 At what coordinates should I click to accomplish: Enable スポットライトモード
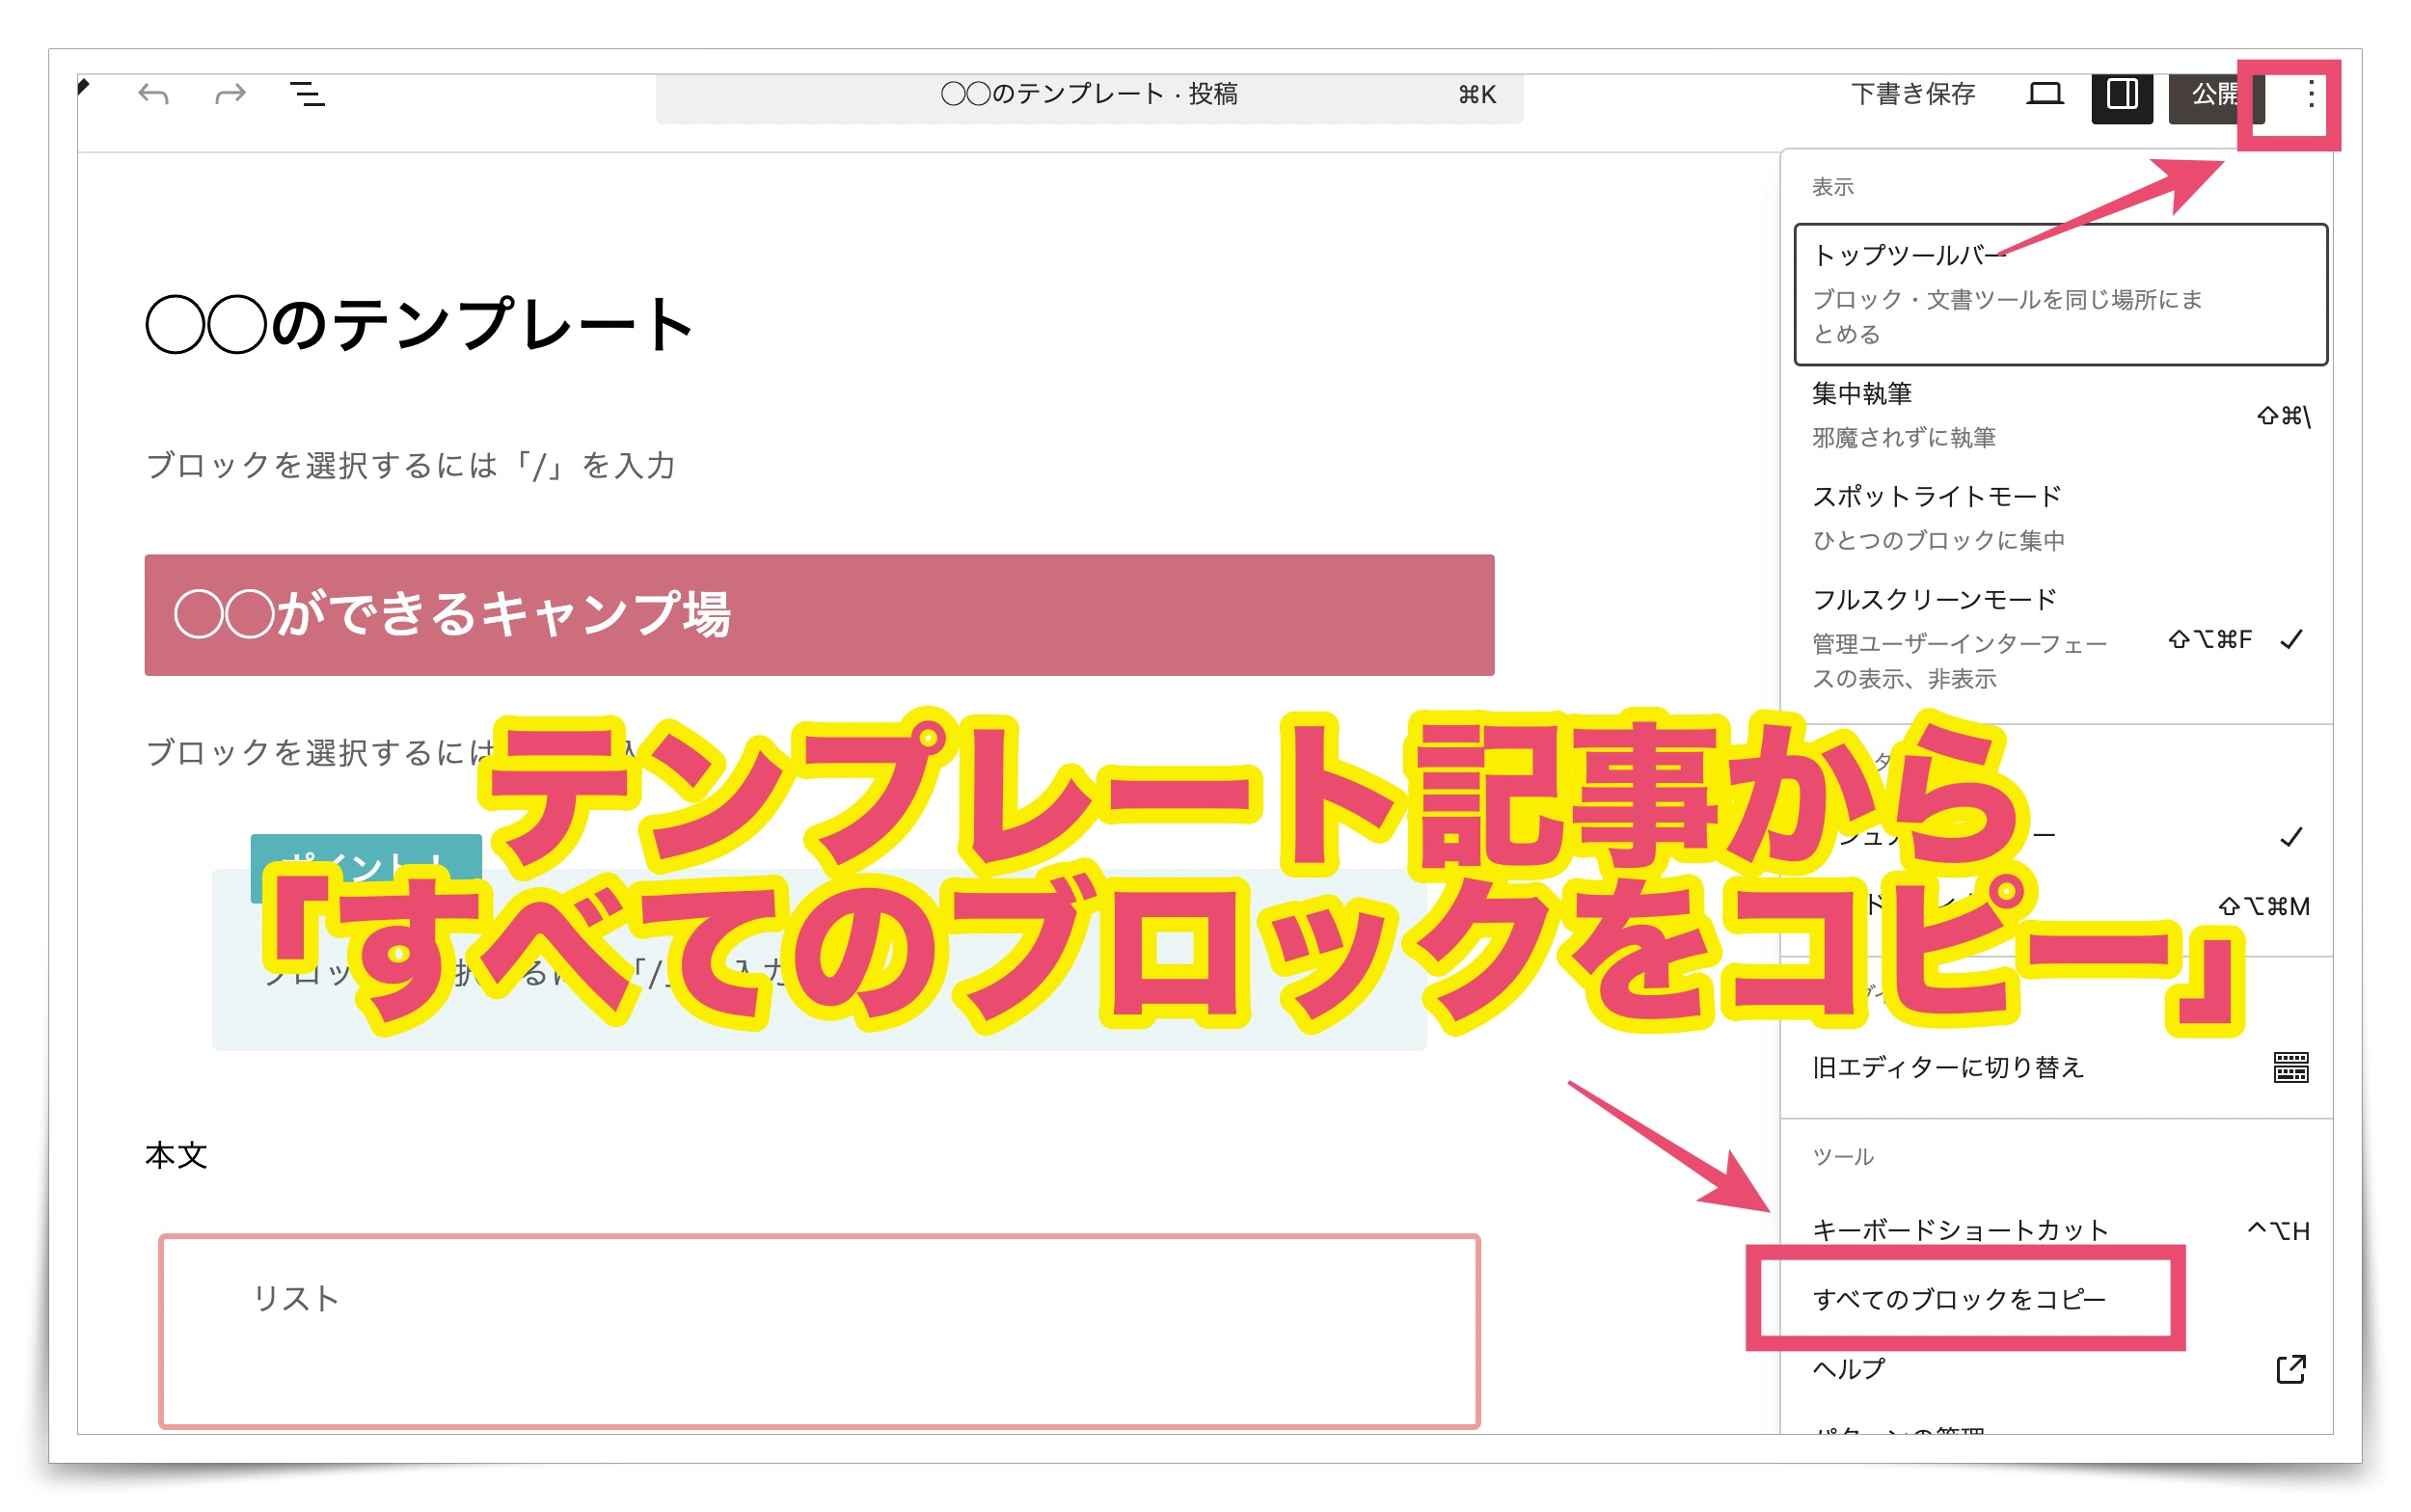click(x=2060, y=518)
